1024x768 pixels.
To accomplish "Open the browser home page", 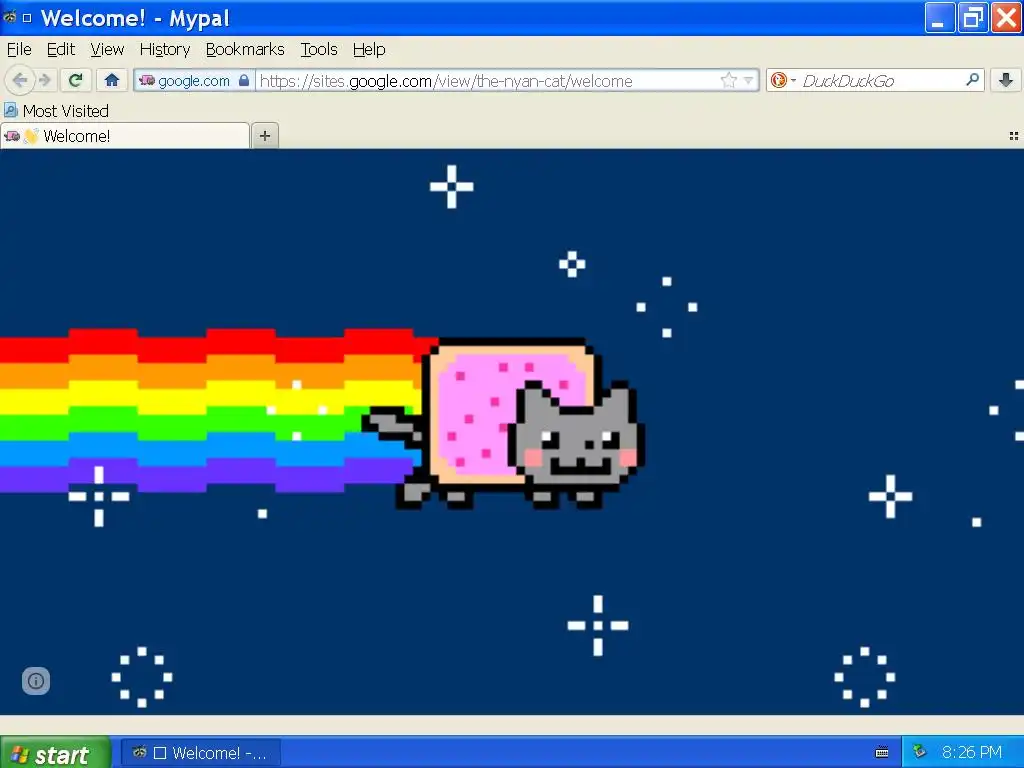I will pos(112,80).
